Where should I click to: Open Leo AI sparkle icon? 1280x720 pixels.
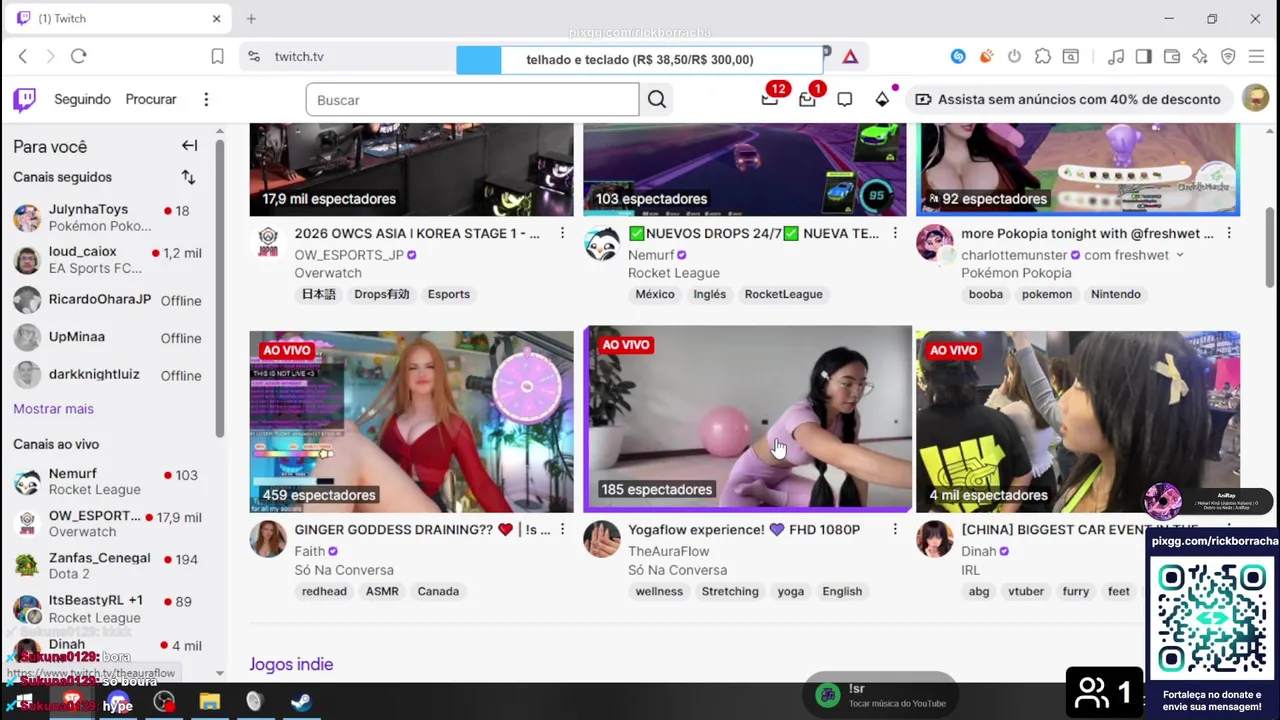[x=1200, y=57]
